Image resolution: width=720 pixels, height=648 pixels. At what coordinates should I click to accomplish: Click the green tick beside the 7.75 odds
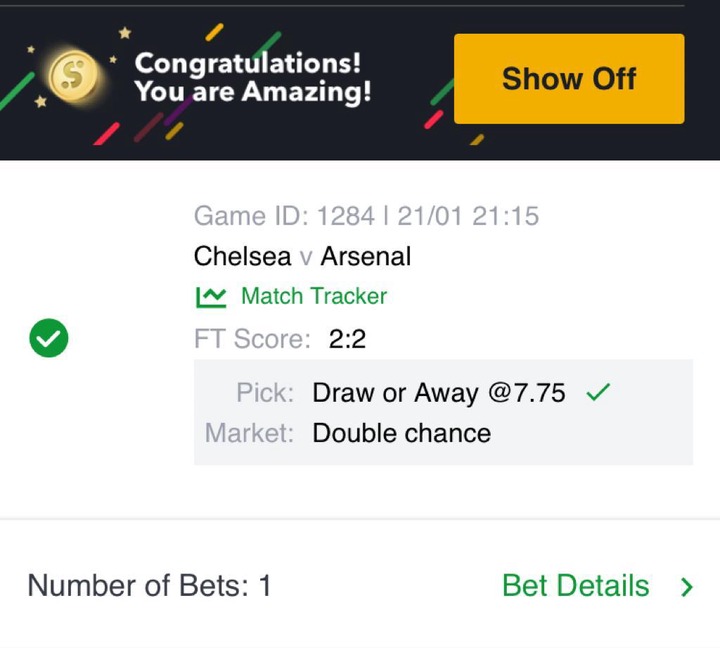pos(598,393)
